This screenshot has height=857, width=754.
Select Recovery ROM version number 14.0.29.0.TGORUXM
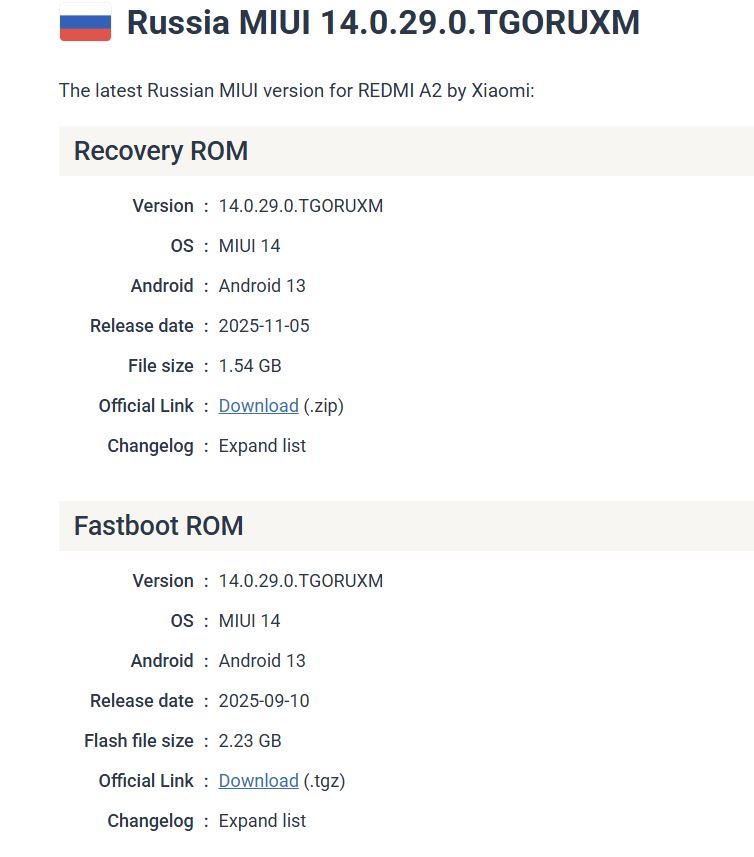click(301, 206)
